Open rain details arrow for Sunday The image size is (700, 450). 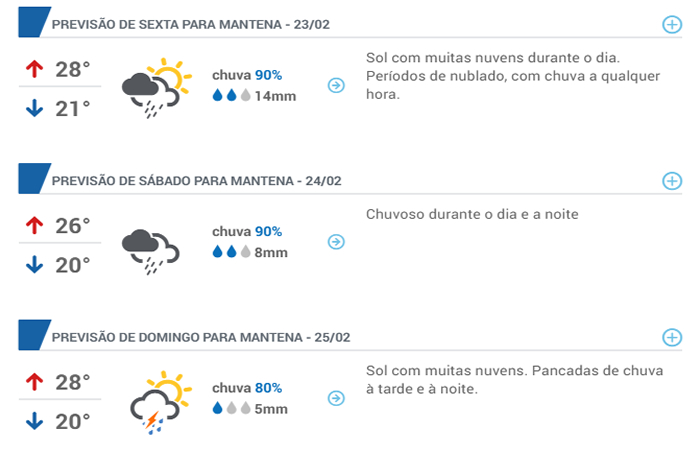pyautogui.click(x=336, y=398)
